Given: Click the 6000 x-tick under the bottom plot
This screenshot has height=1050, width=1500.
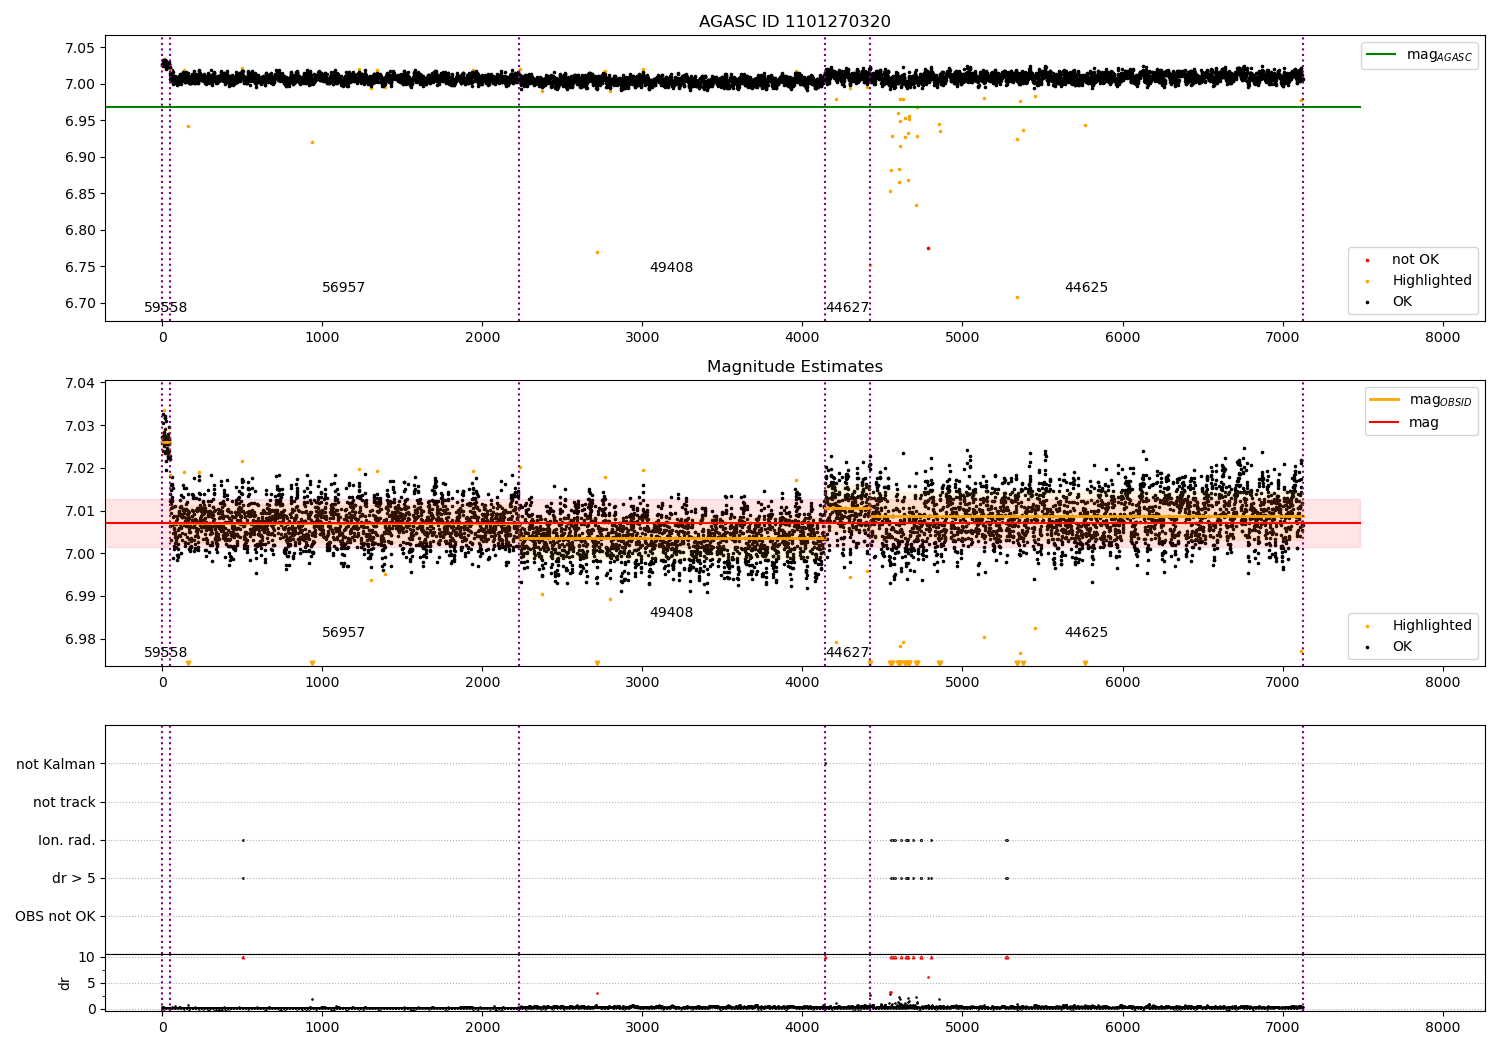Looking at the screenshot, I should [x=1122, y=1028].
